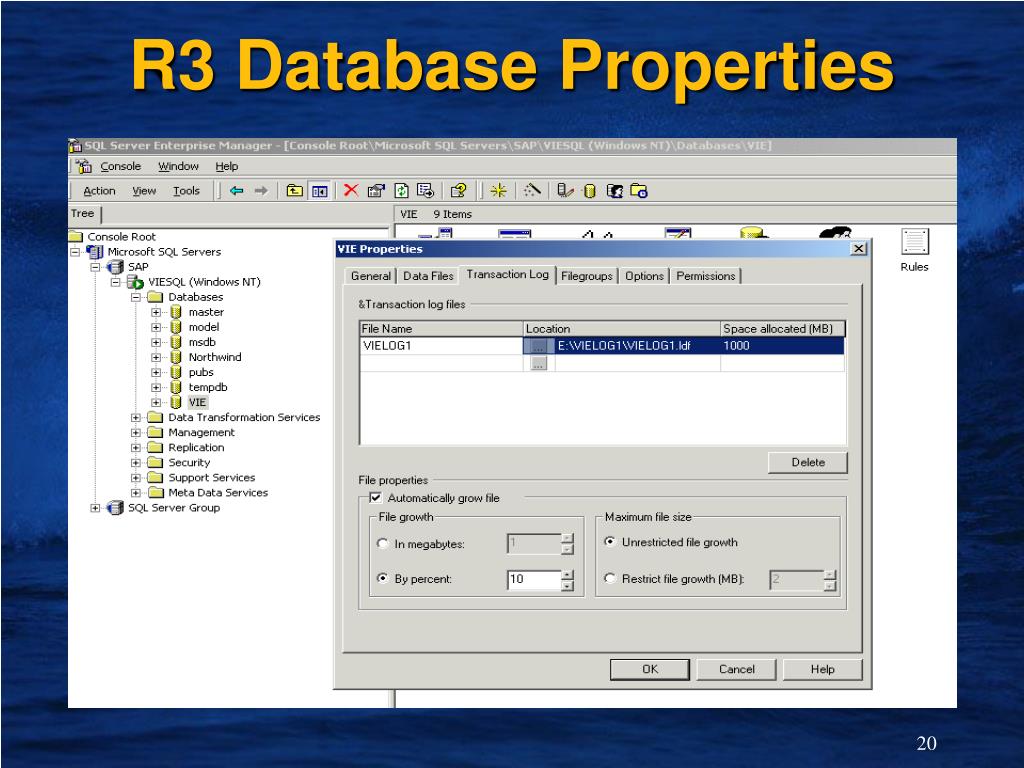
Task: Click the yellow New star toolbar icon
Action: coord(498,191)
